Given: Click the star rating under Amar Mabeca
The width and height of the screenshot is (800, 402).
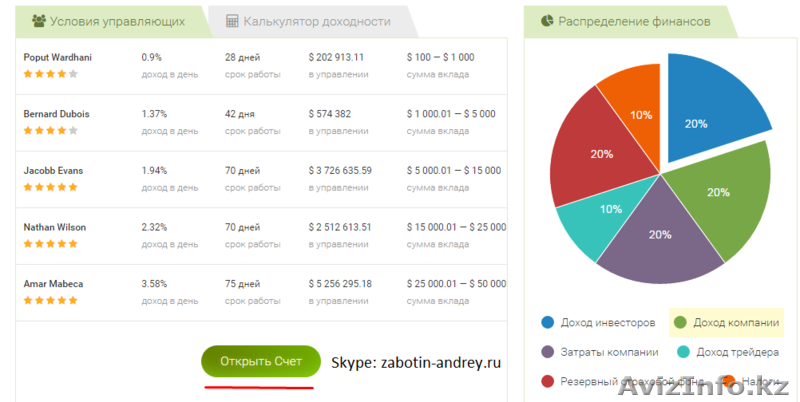Looking at the screenshot, I should pyautogui.click(x=51, y=300).
